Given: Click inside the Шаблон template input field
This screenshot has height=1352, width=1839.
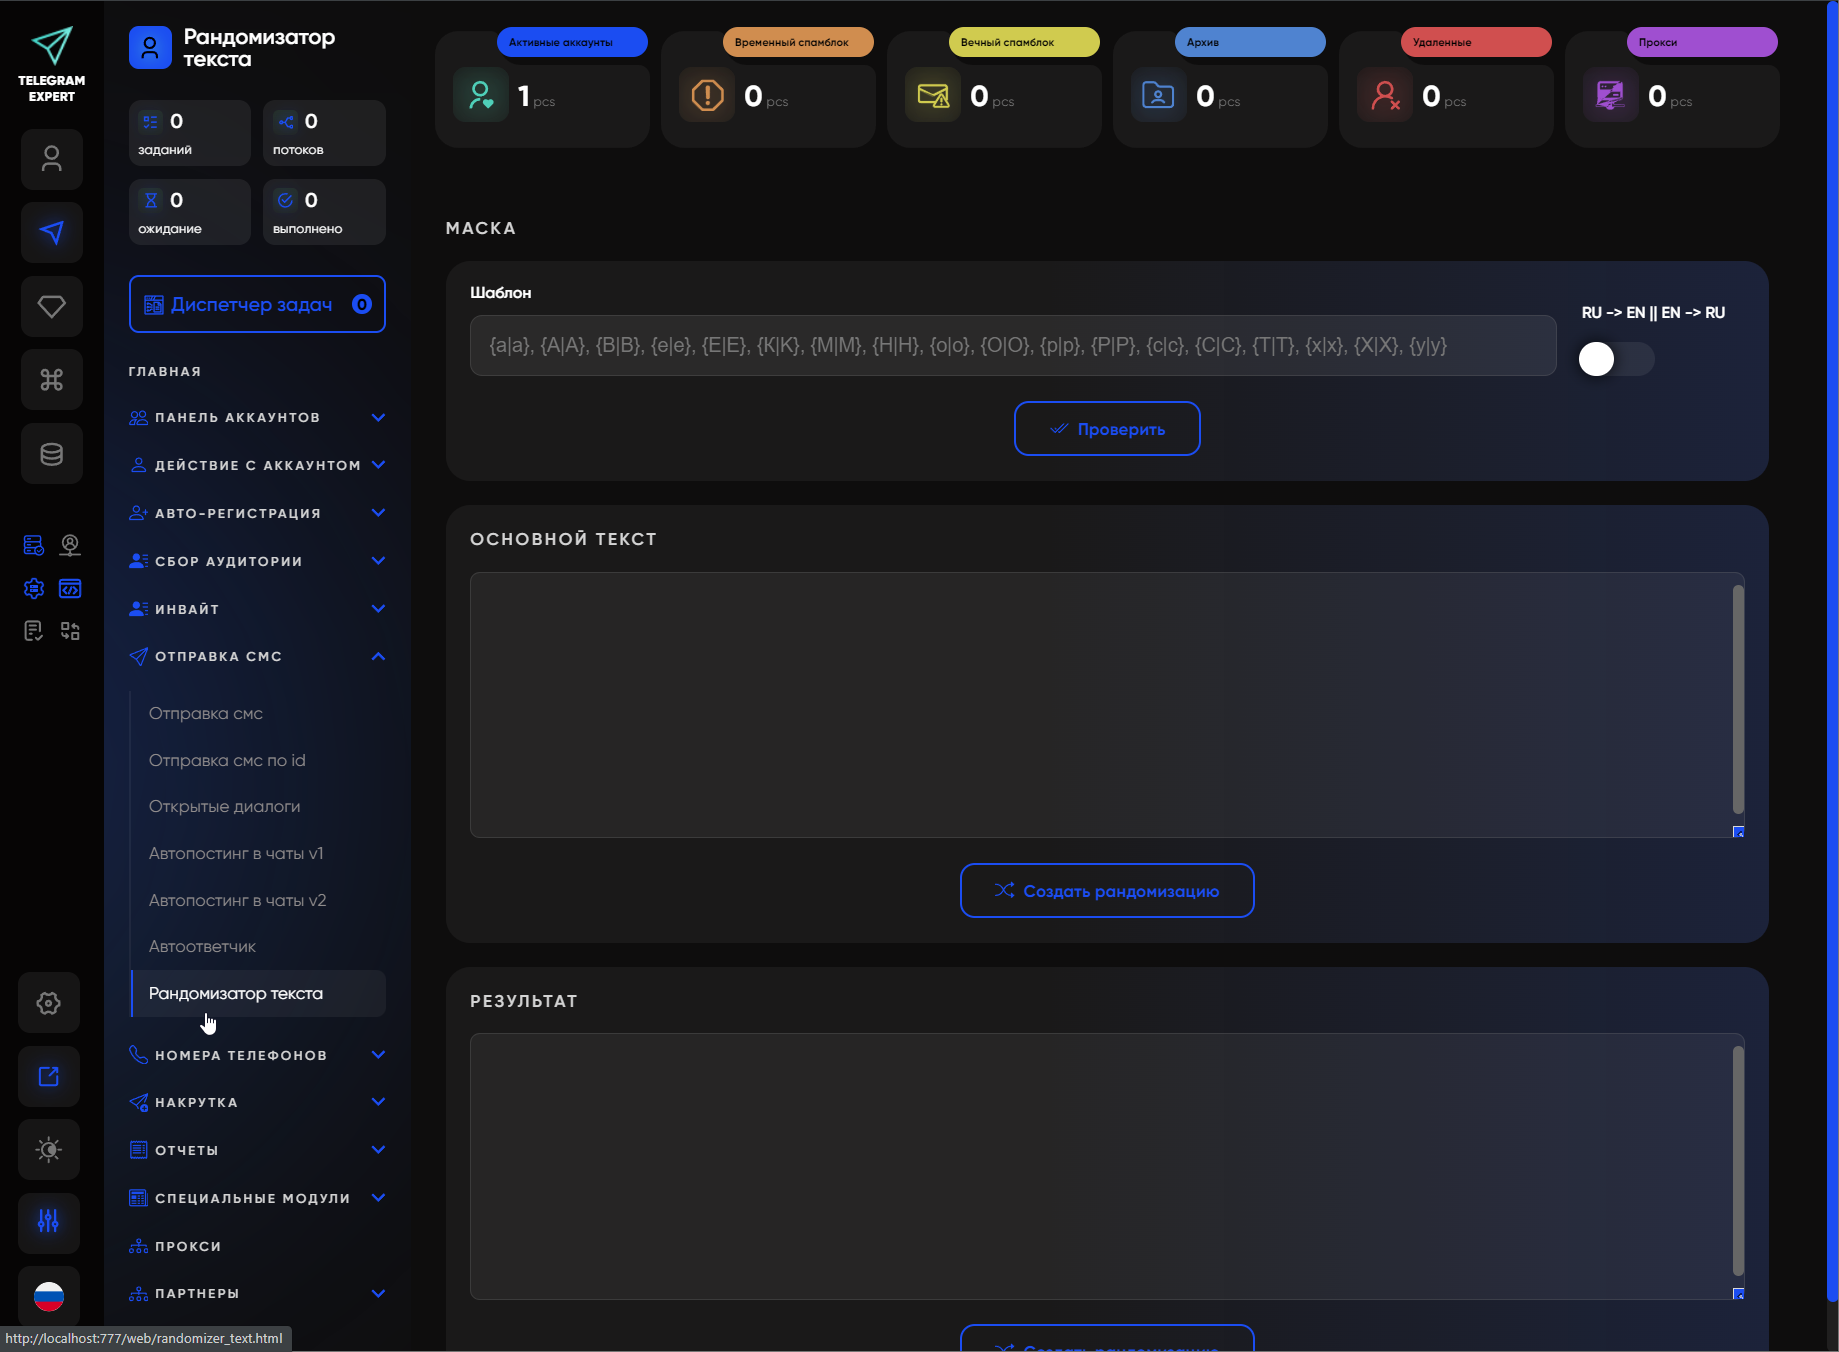Looking at the screenshot, I should (x=1010, y=346).
